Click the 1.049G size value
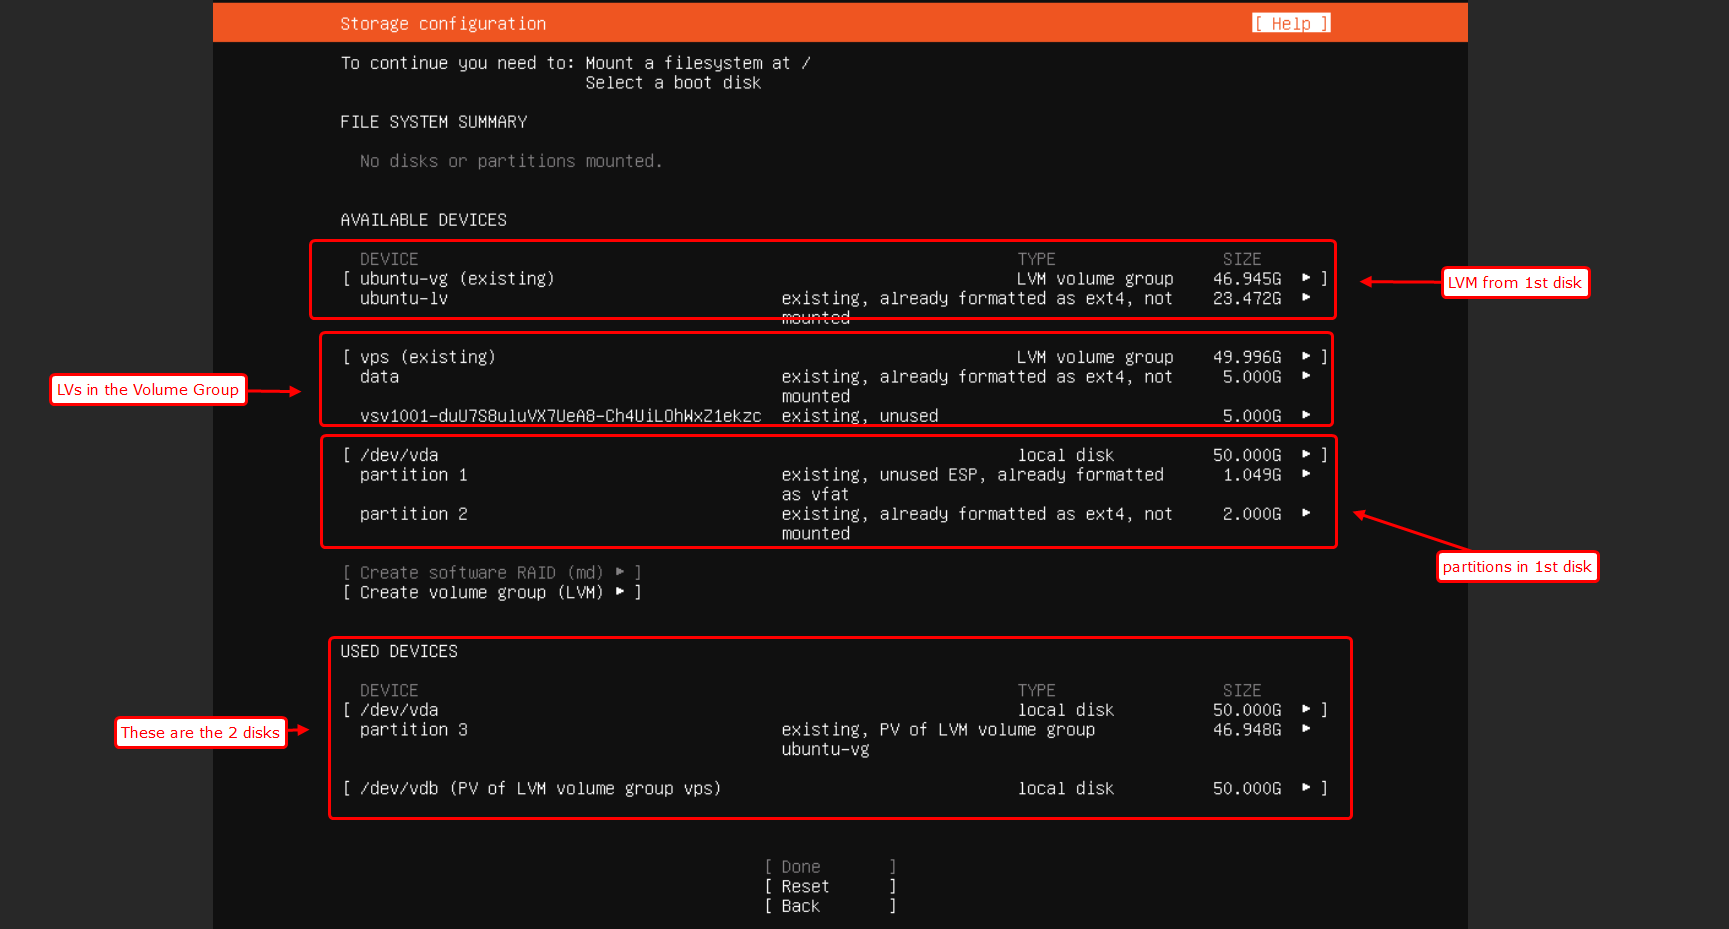The height and width of the screenshot is (929, 1729). click(1252, 475)
